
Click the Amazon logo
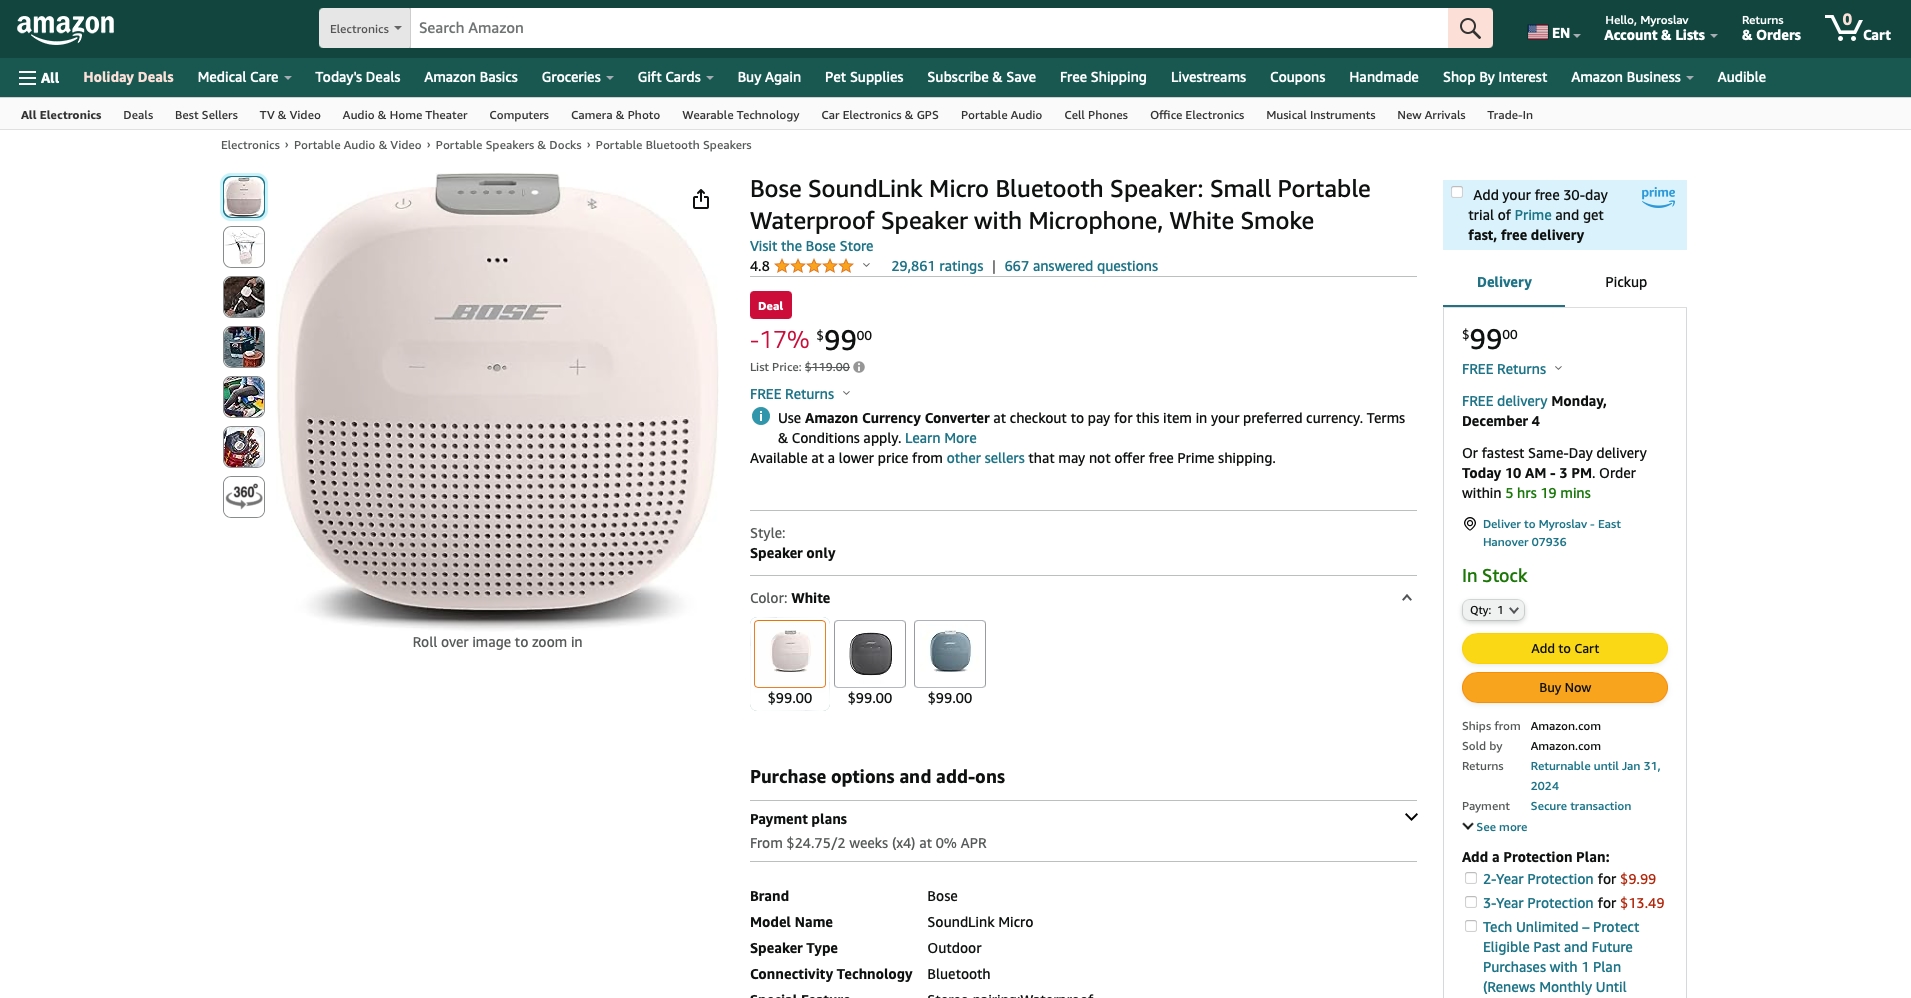pyautogui.click(x=66, y=29)
